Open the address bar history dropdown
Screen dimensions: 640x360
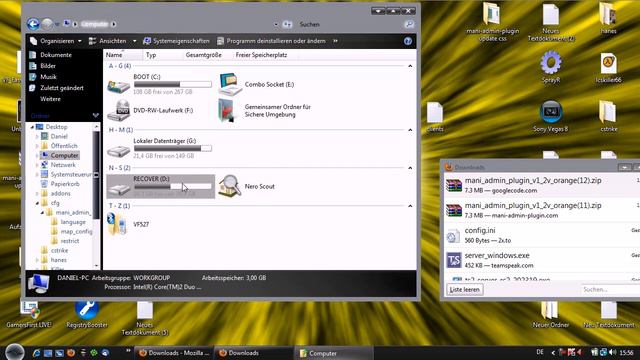(276, 24)
